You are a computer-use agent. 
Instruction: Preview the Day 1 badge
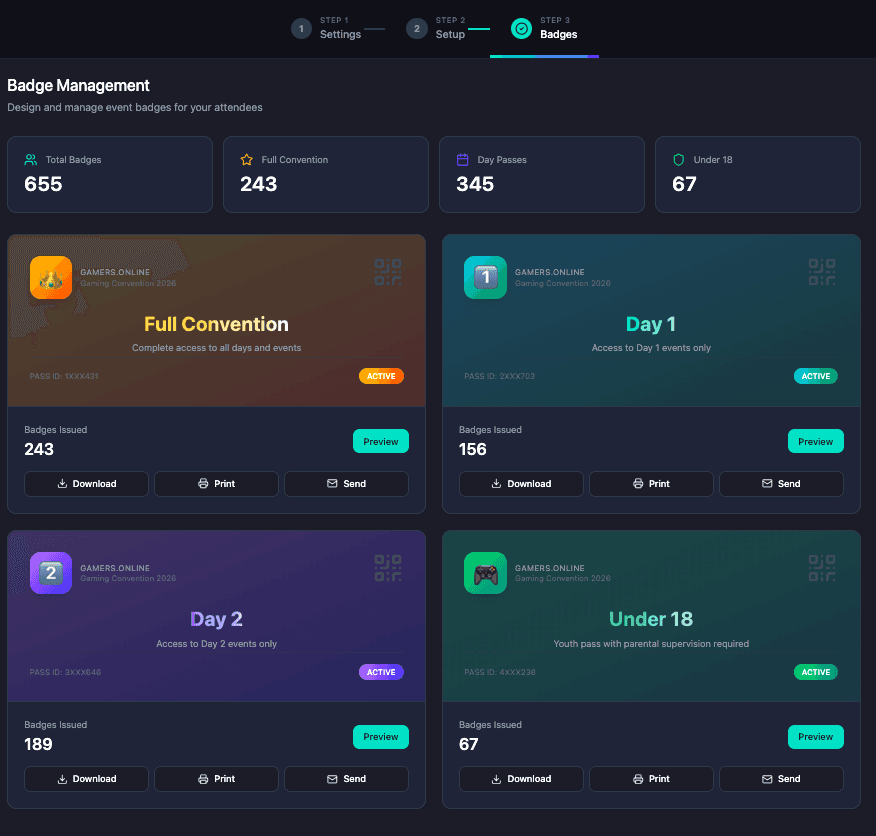pos(816,441)
